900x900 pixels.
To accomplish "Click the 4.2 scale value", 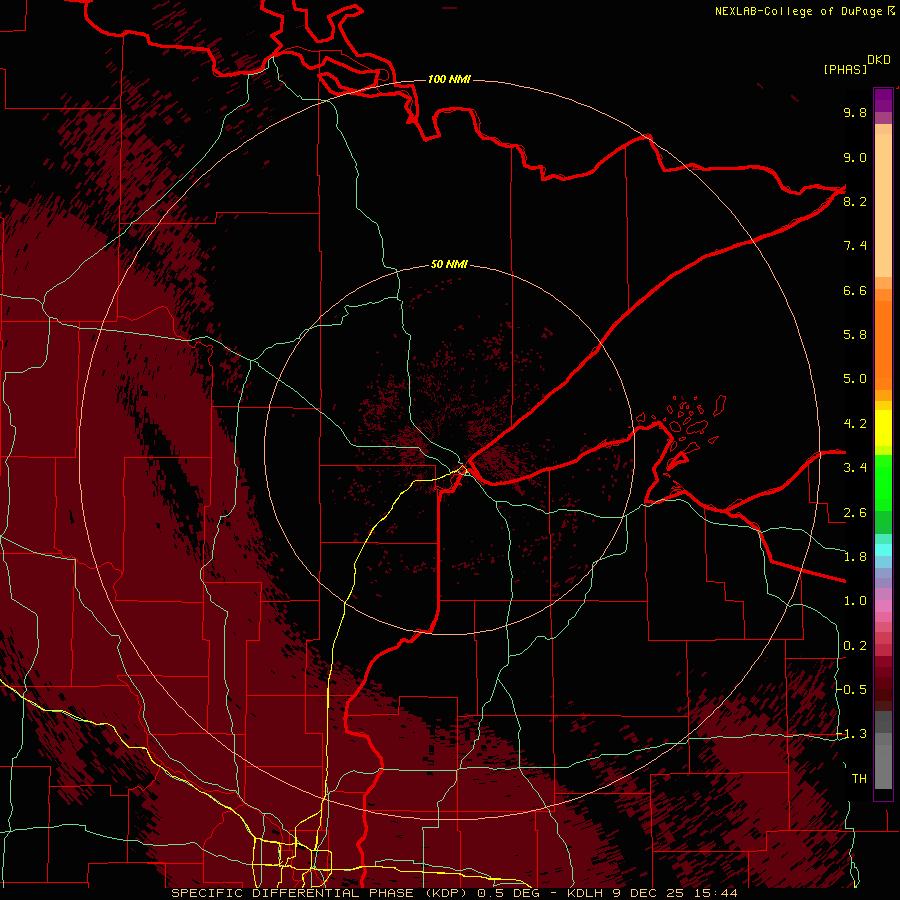I will point(855,424).
